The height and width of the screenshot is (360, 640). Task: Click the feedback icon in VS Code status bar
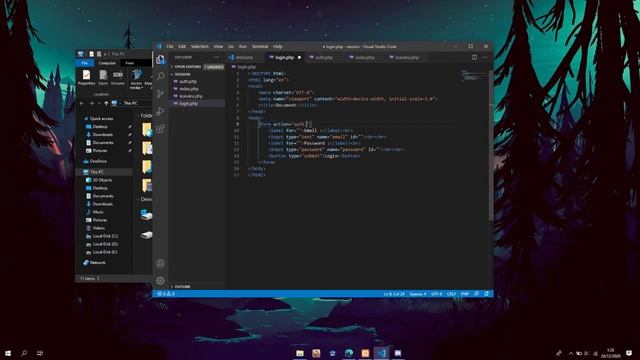tap(476, 294)
